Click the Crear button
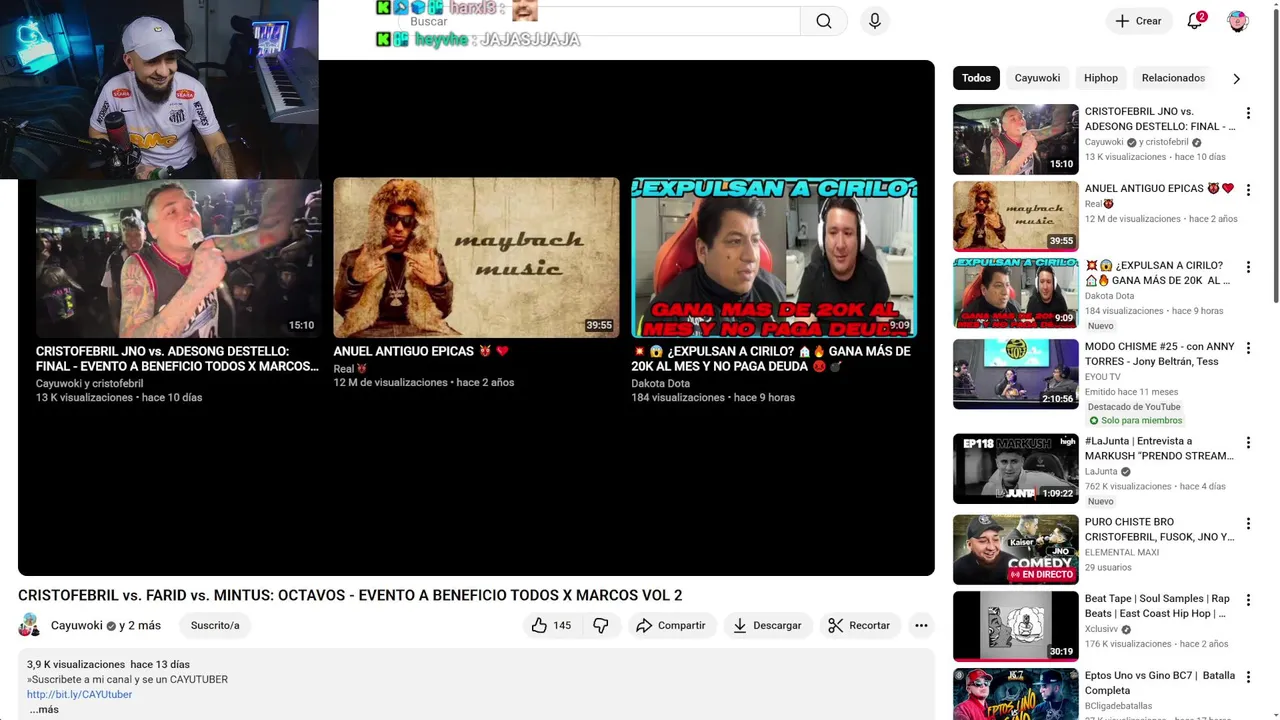 [x=1138, y=21]
